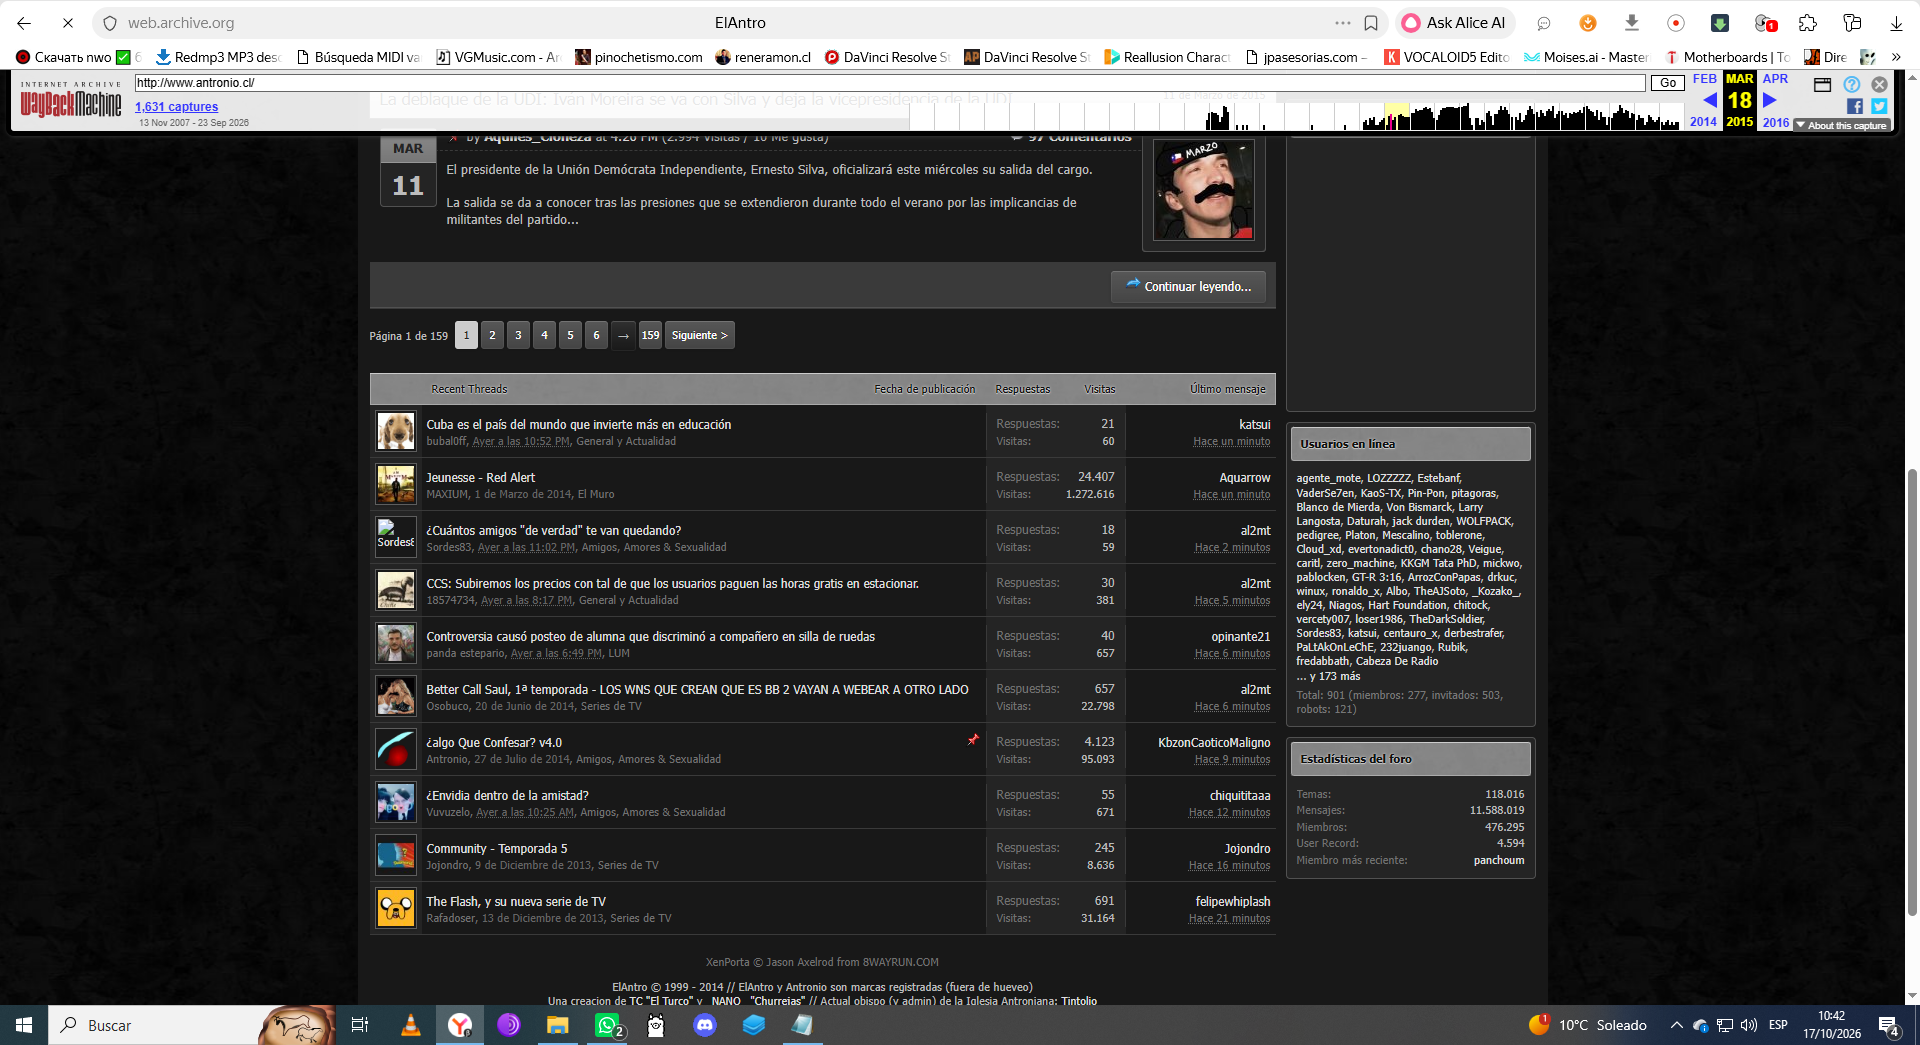Image resolution: width=1920 pixels, height=1045 pixels.
Task: Go to previous capture blue arrow
Action: [x=1709, y=100]
